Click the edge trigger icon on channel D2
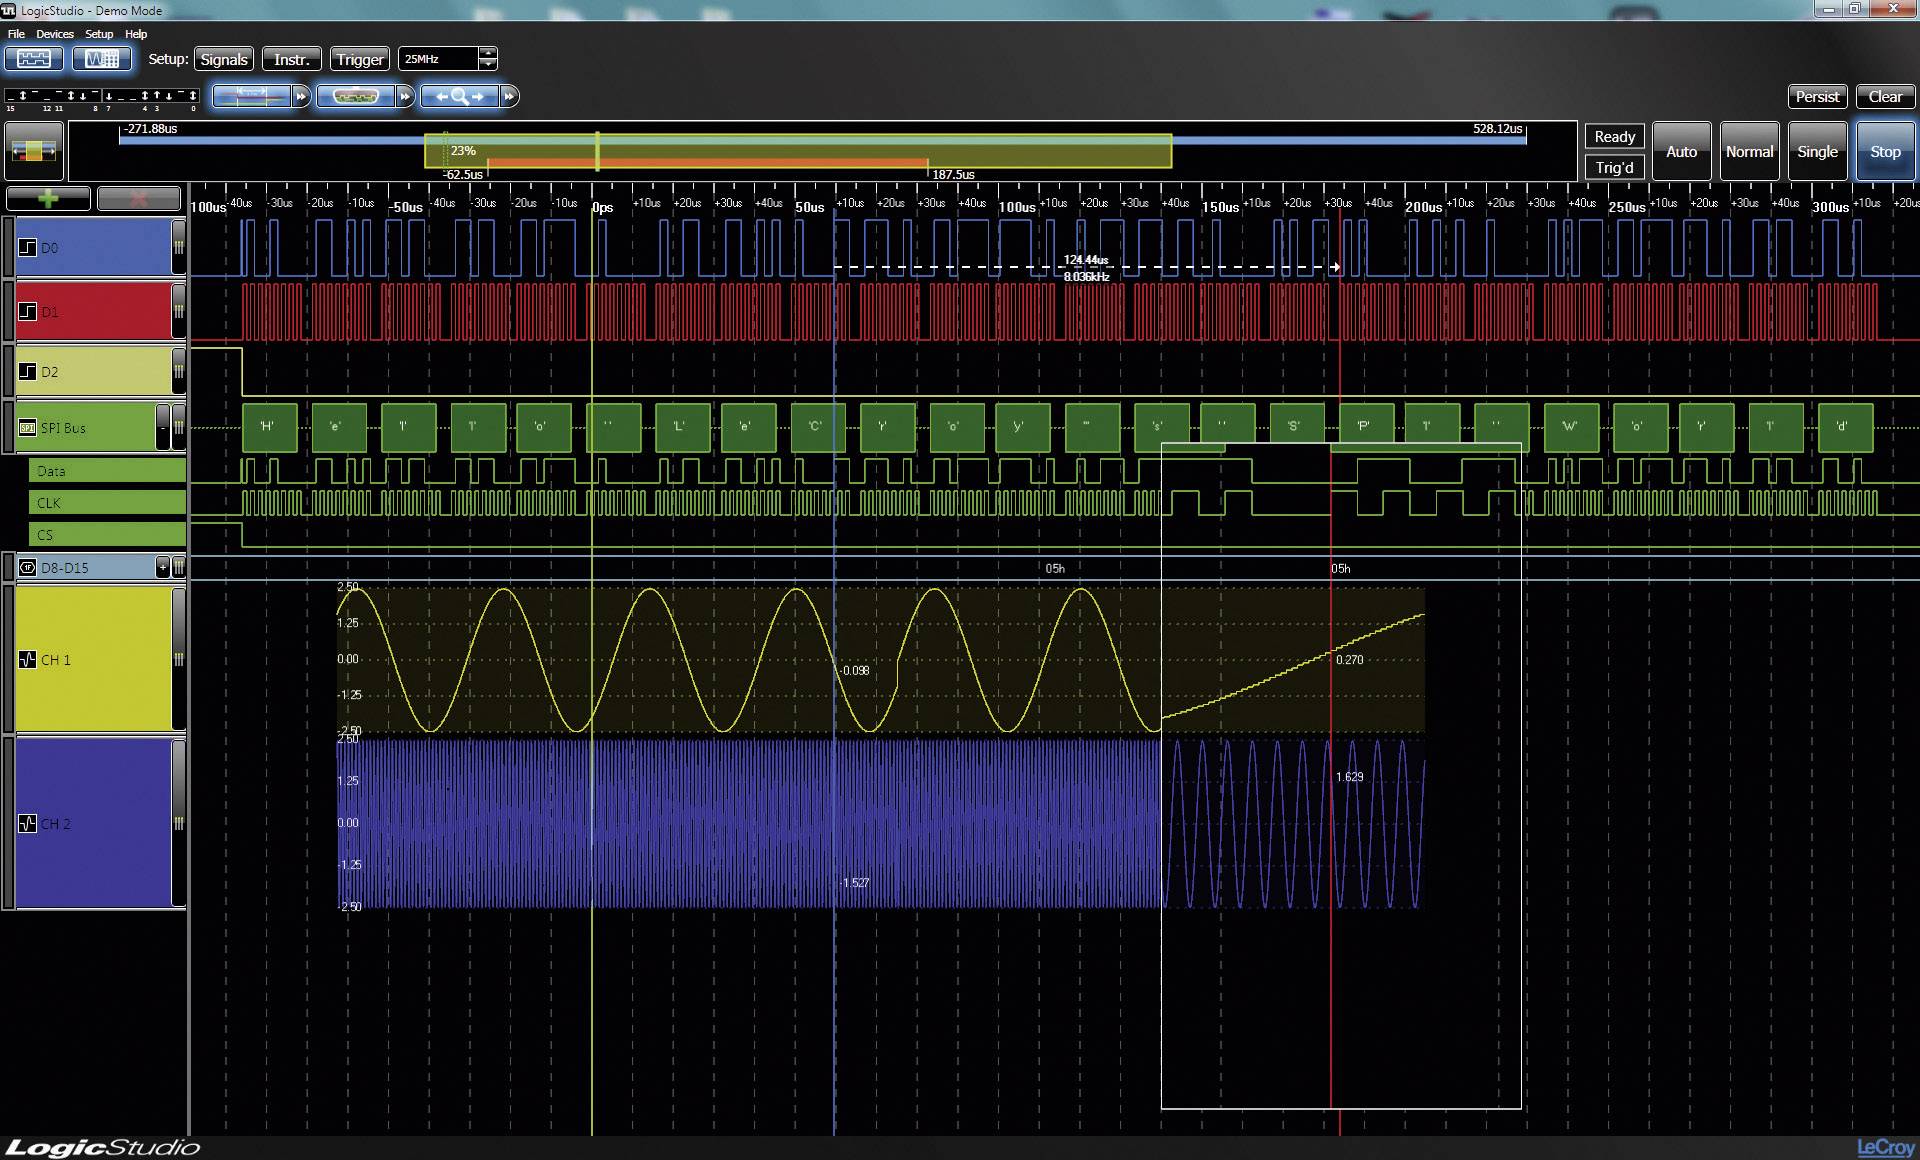Image resolution: width=1920 pixels, height=1160 pixels. (27, 370)
